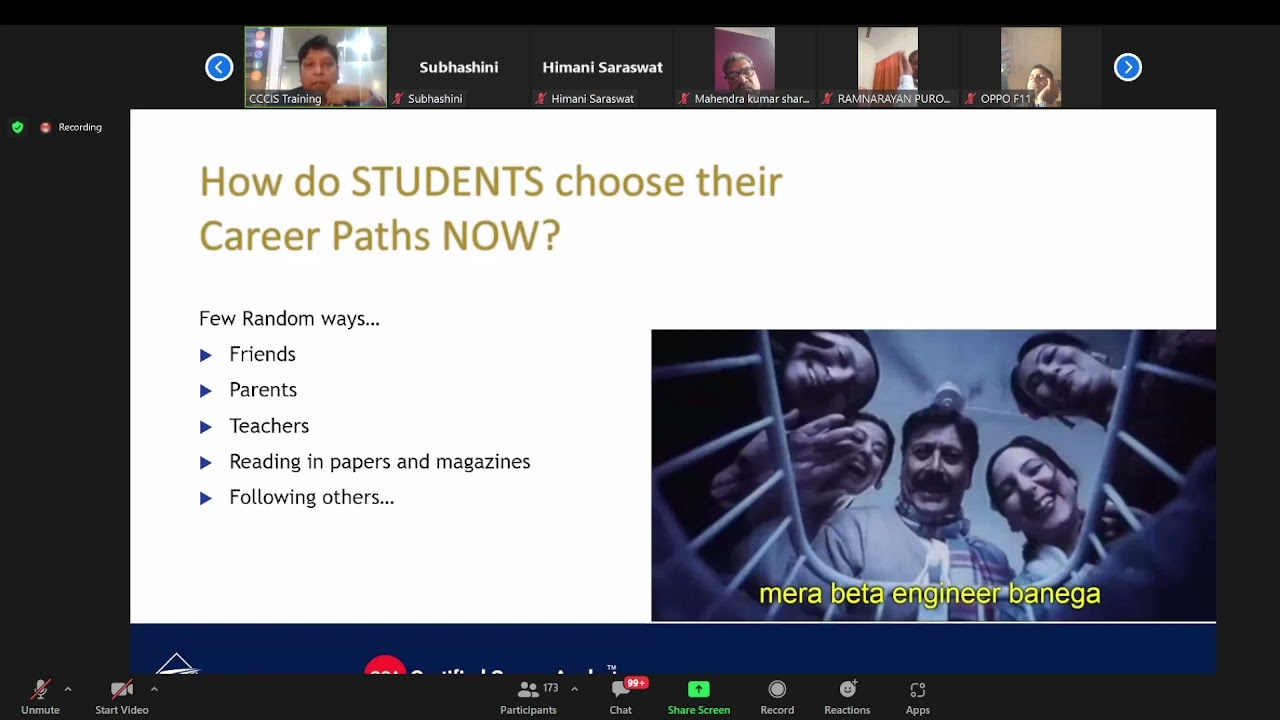The image size is (1280, 720).
Task: Open the Chat panel
Action: 621,697
